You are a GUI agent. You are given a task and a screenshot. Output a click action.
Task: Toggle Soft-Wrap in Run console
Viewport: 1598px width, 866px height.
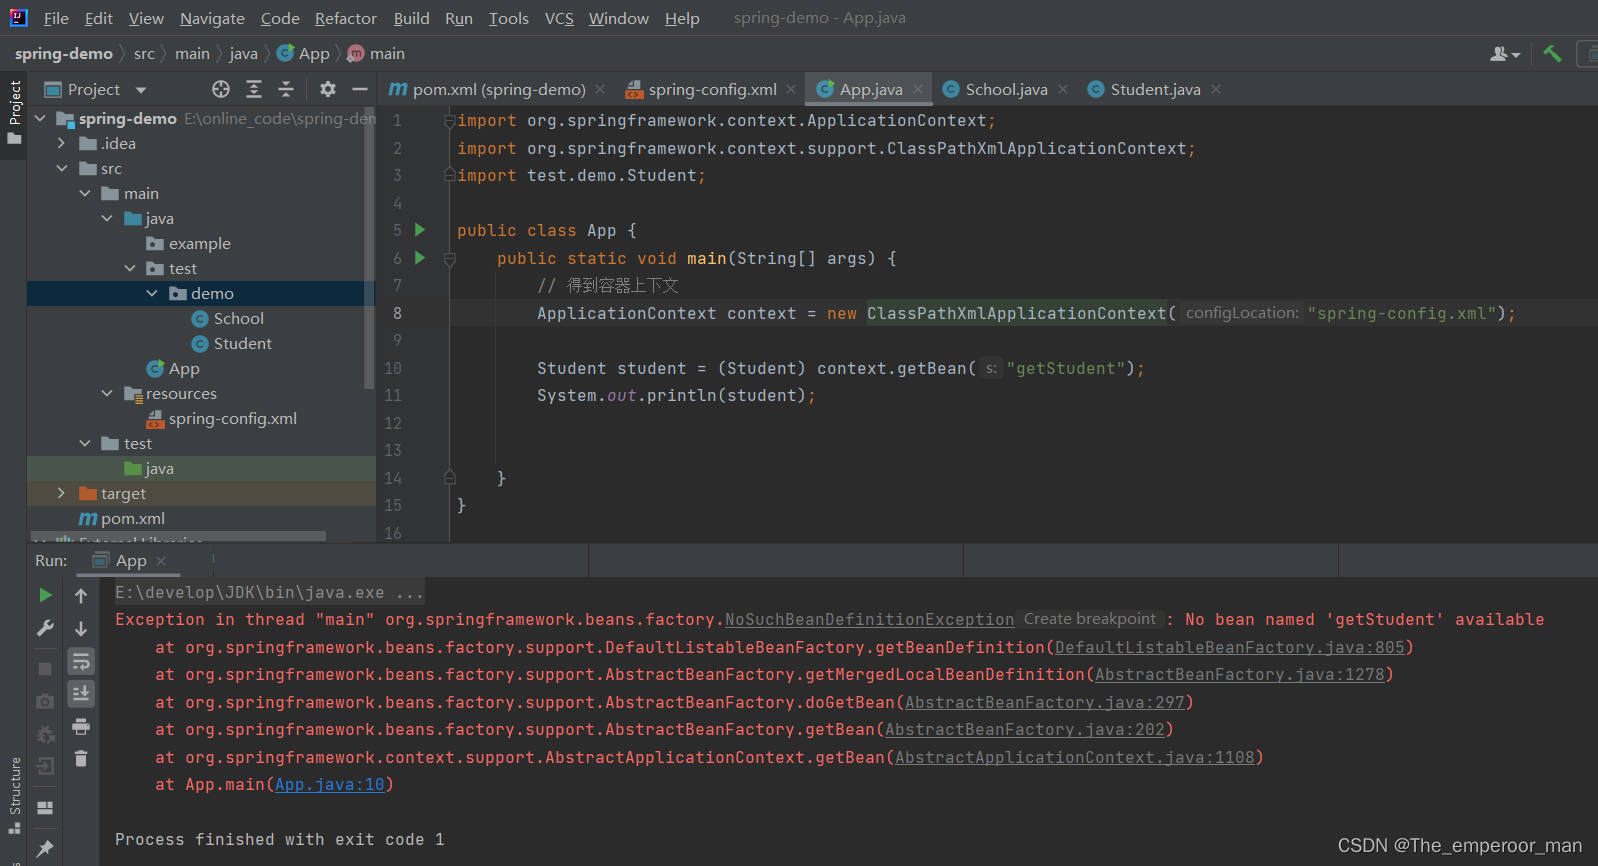tap(81, 661)
